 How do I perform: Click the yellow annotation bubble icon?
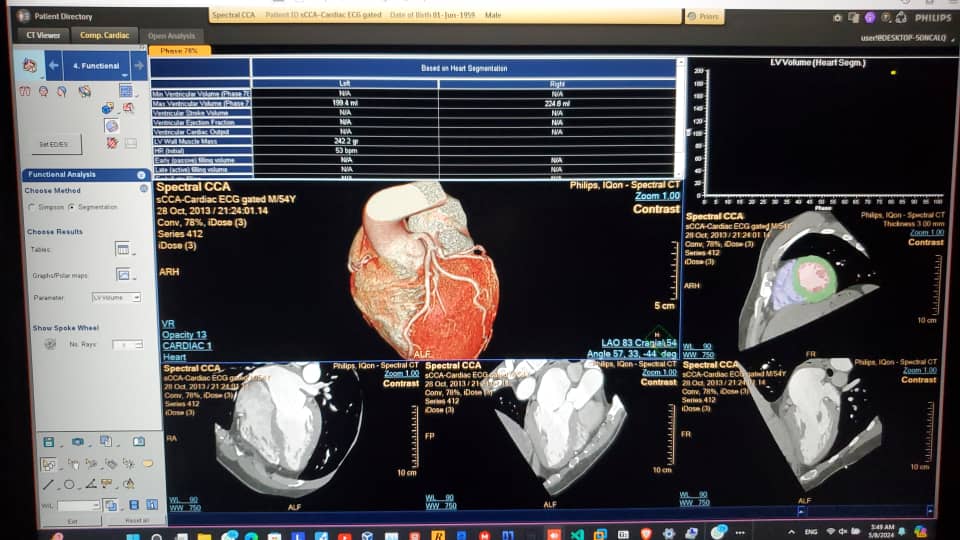pyautogui.click(x=148, y=464)
